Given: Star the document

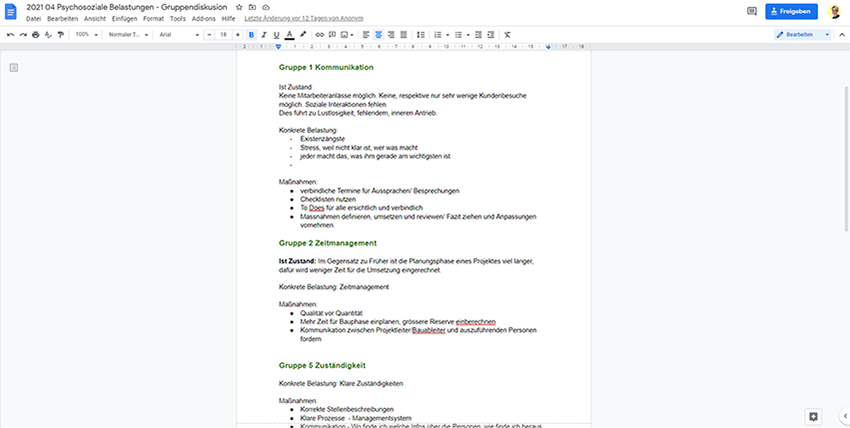Looking at the screenshot, I should tap(239, 8).
